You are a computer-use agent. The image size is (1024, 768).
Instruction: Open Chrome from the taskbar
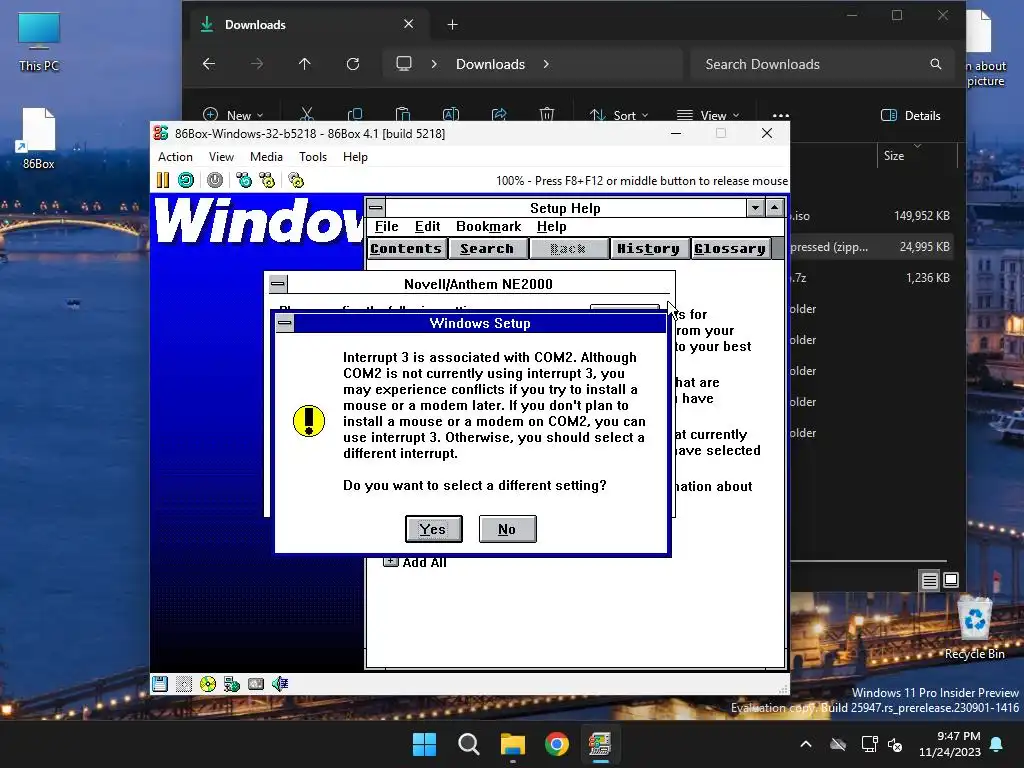pos(556,744)
